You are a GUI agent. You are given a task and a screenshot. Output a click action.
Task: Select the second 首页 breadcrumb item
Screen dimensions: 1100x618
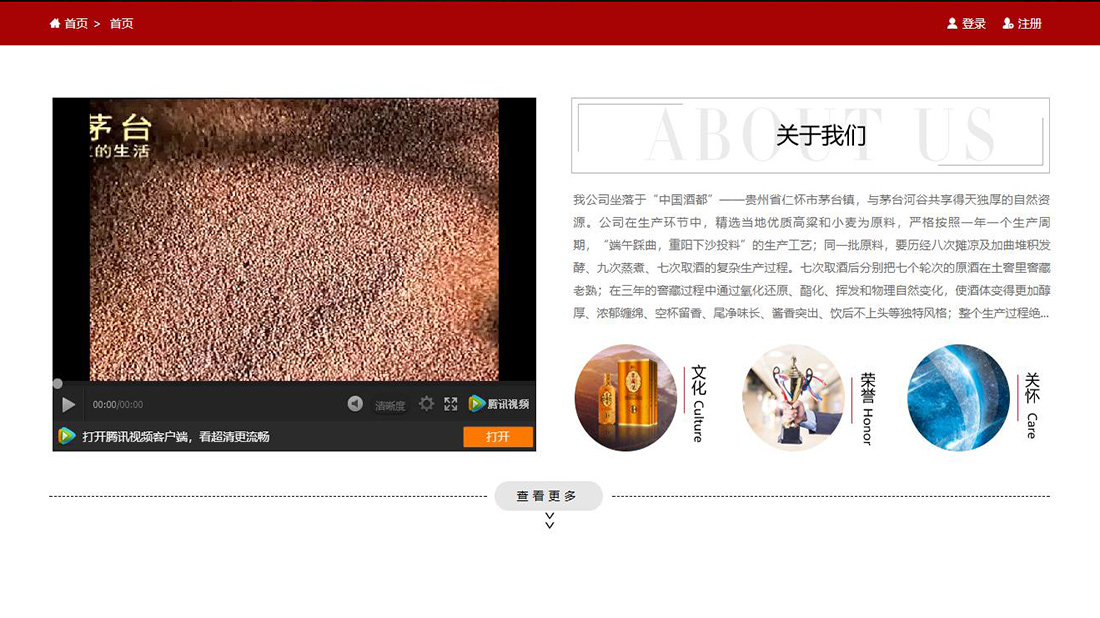coord(121,24)
